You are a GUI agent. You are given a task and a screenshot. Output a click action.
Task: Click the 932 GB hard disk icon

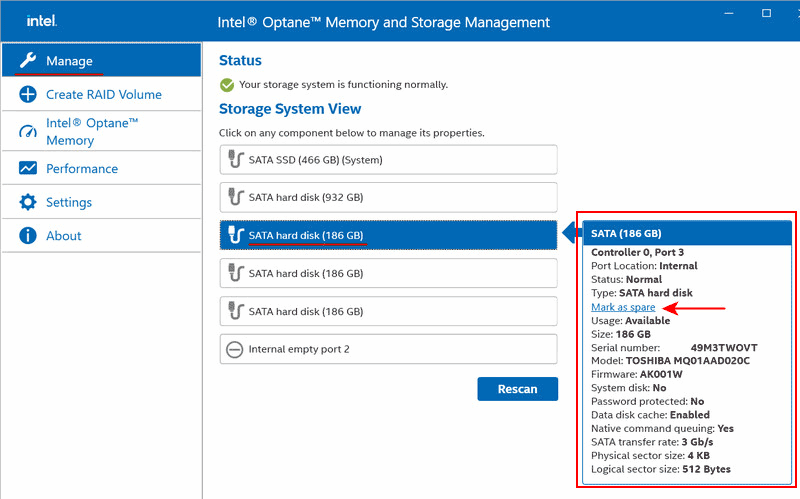(x=236, y=197)
